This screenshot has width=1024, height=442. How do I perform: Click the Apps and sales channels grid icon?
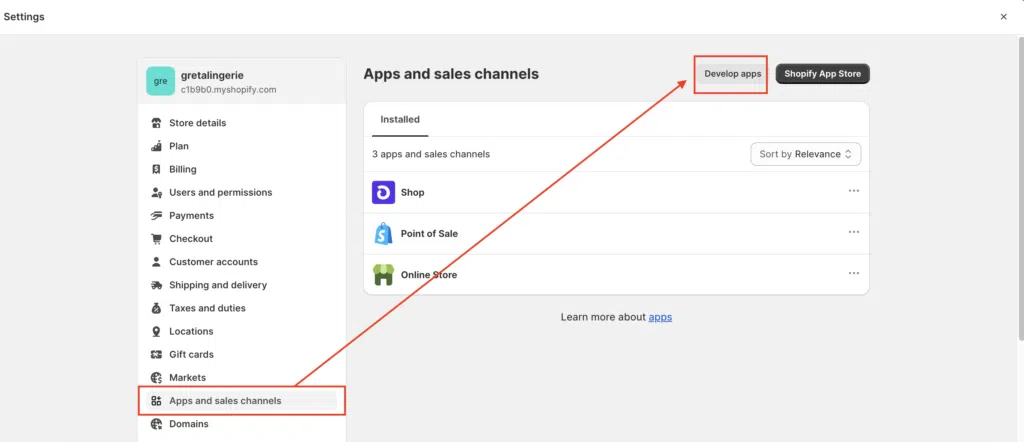point(156,401)
